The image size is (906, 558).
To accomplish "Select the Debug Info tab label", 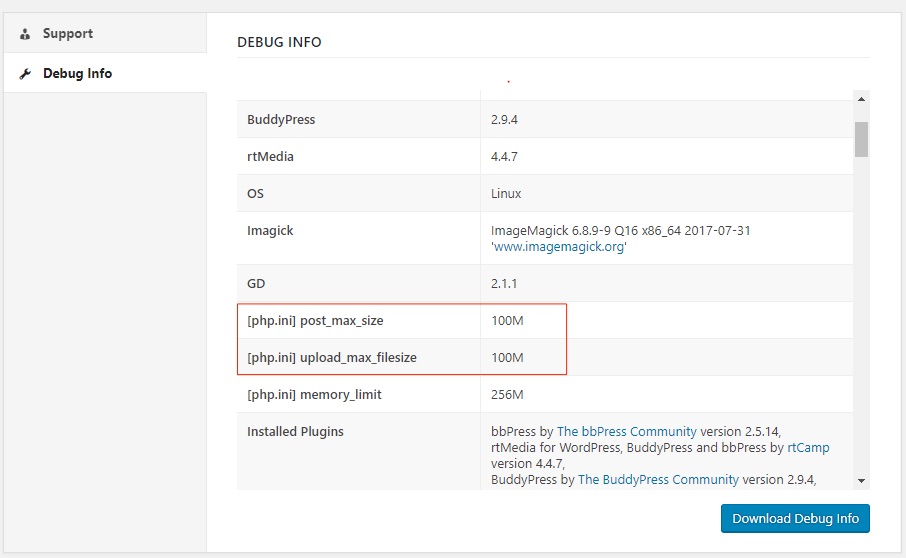I will (77, 74).
